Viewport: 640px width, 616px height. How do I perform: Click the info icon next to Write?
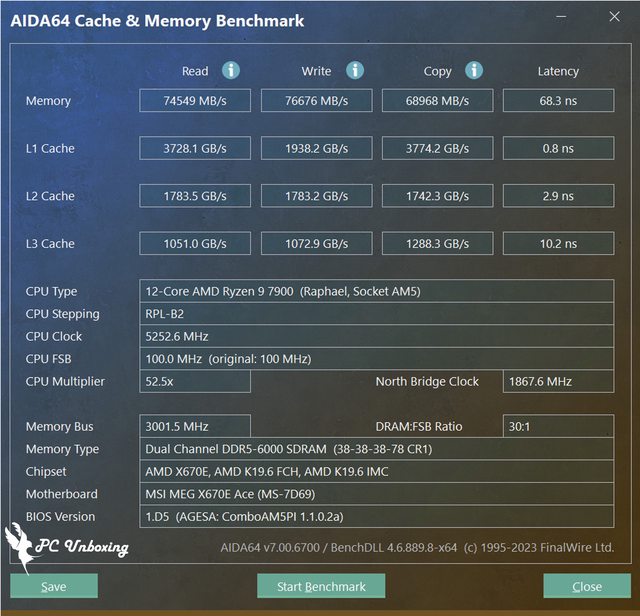355,70
